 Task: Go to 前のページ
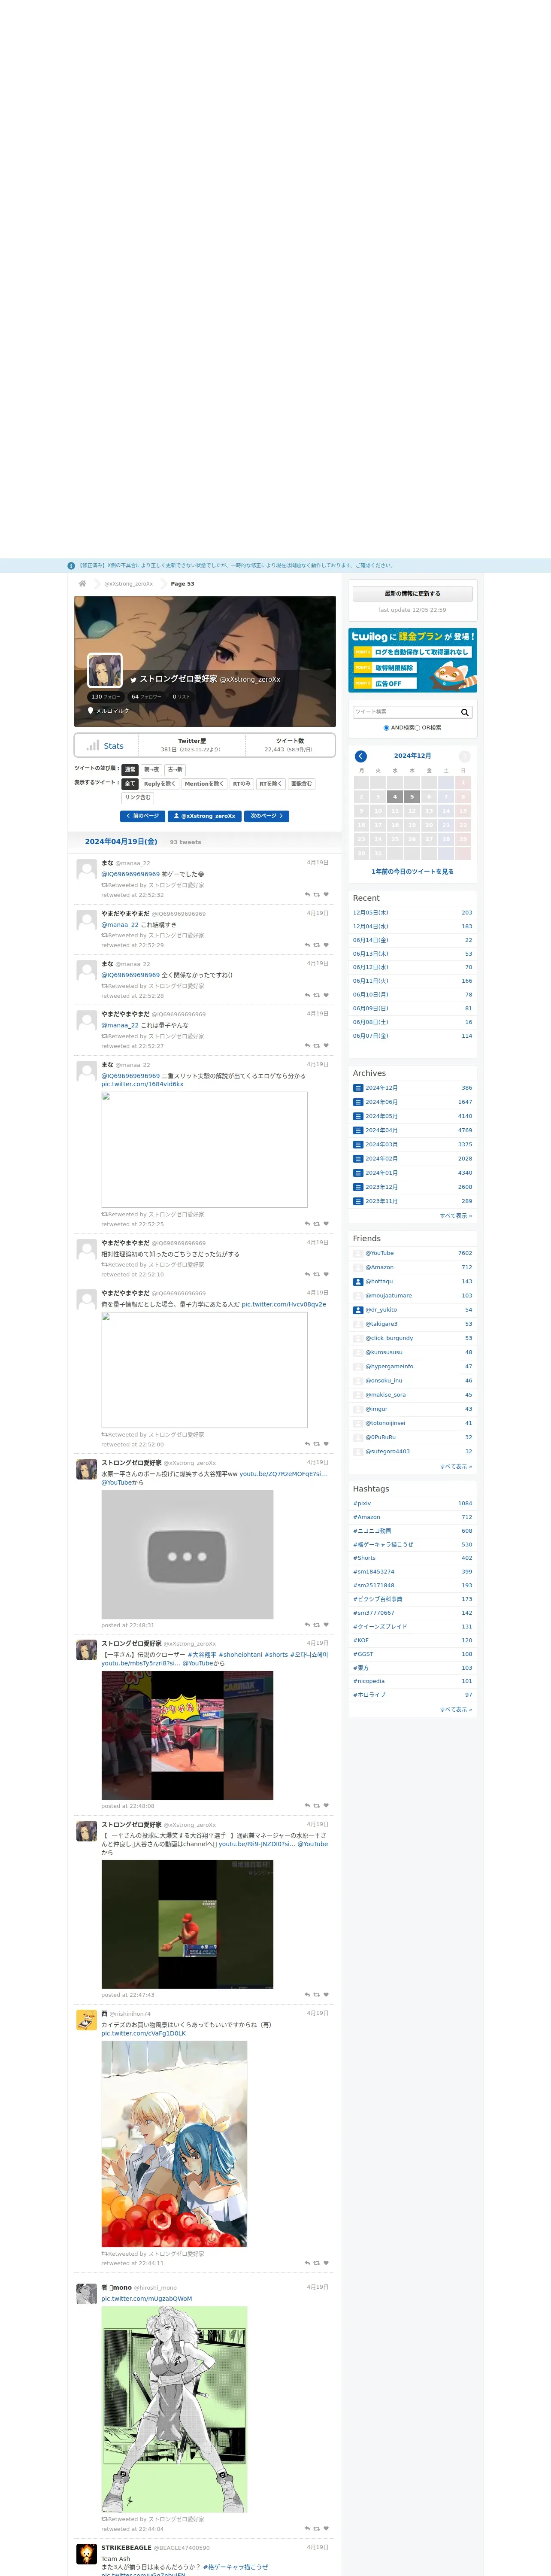pos(142,816)
